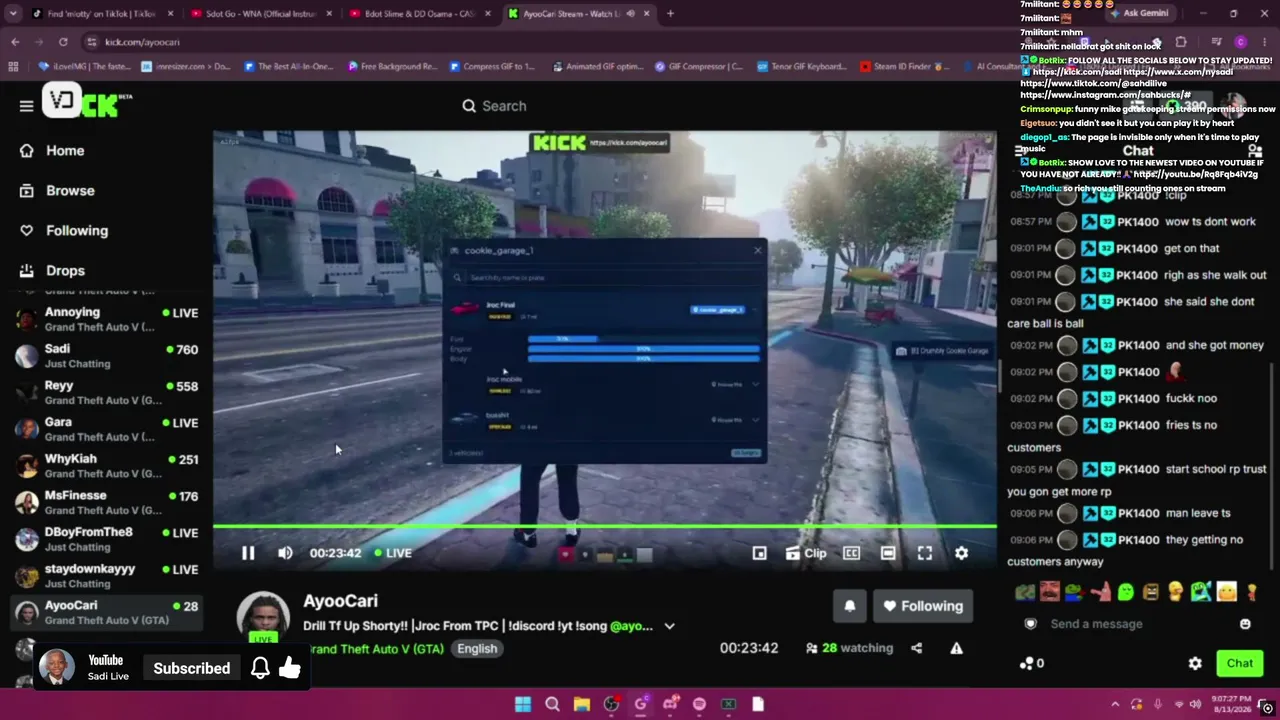Open the browser tab search dropdown
This screenshot has width=1280, height=720.
[x=14, y=14]
